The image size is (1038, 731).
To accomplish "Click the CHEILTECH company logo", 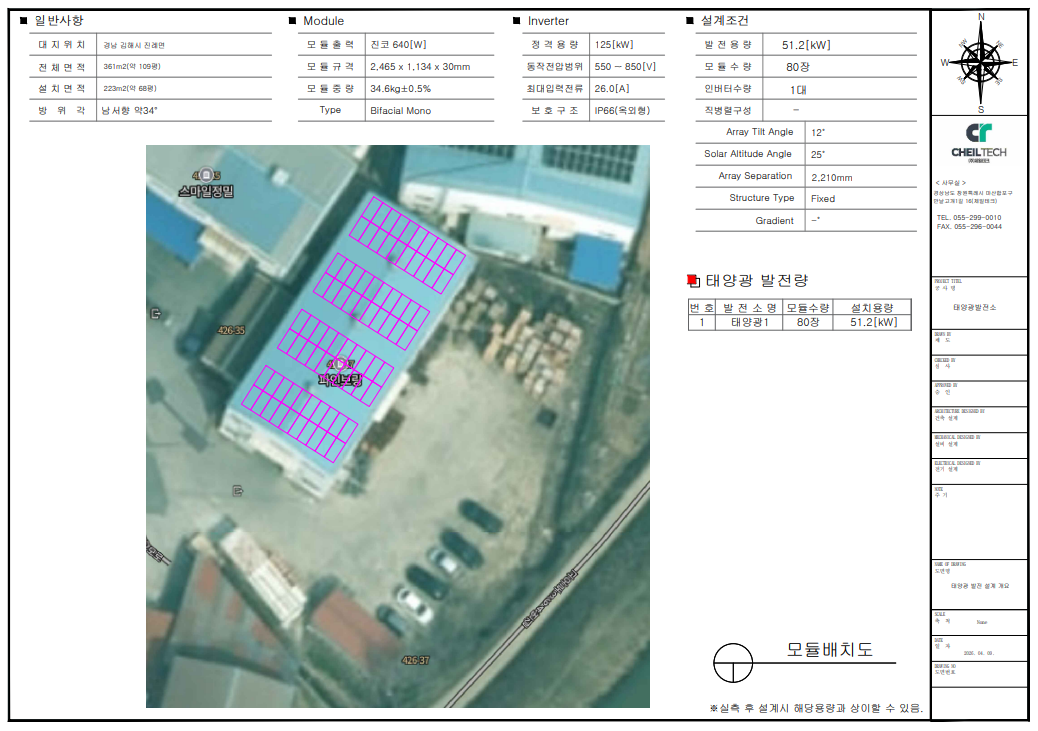I will (x=978, y=141).
